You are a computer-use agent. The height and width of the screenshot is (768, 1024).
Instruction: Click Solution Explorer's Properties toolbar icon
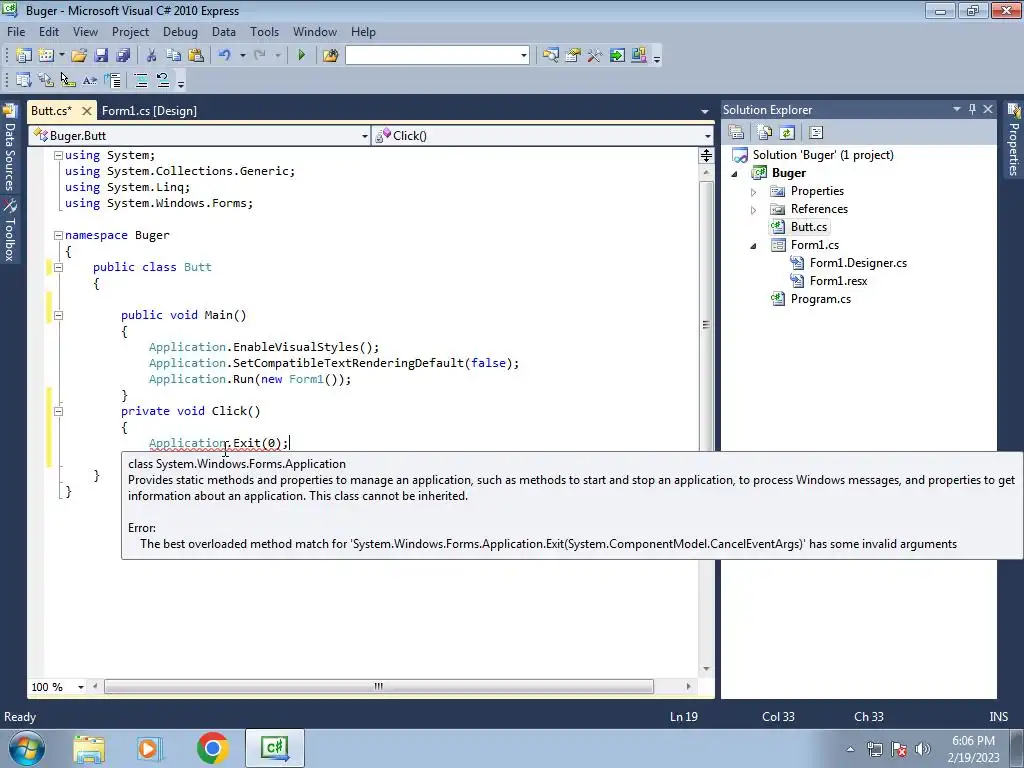[x=736, y=133]
